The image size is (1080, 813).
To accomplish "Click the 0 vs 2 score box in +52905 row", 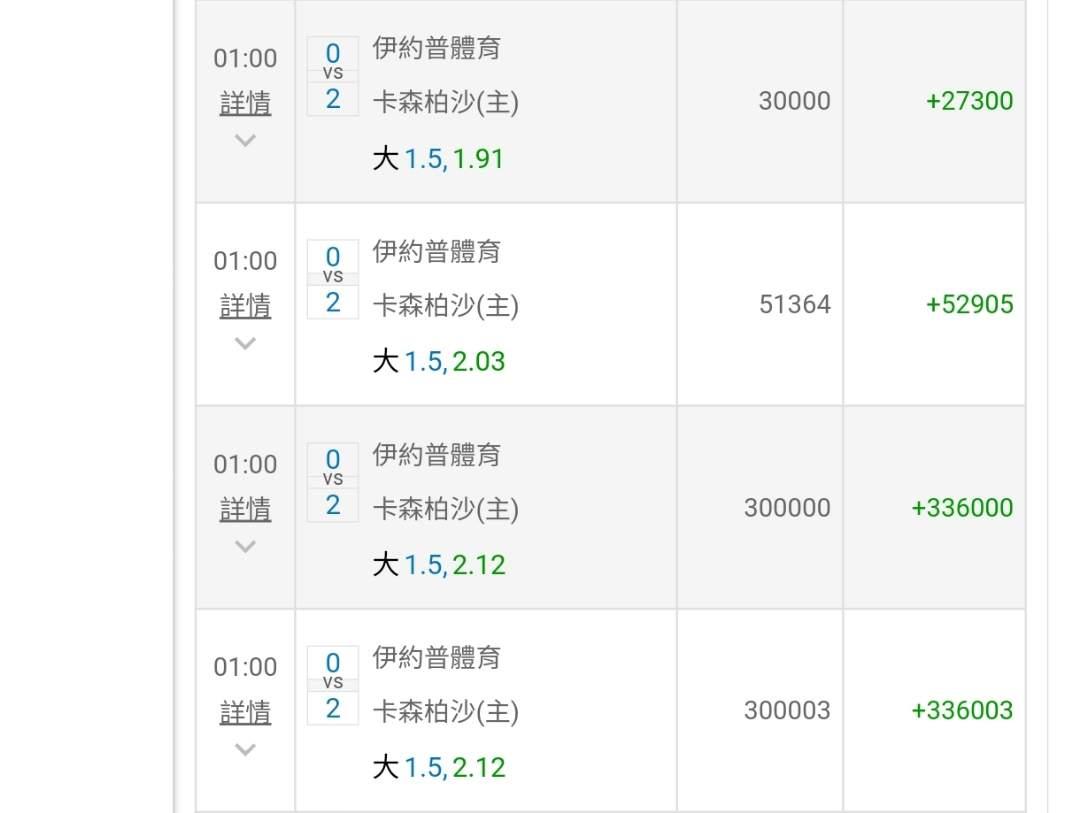I will pyautogui.click(x=333, y=279).
